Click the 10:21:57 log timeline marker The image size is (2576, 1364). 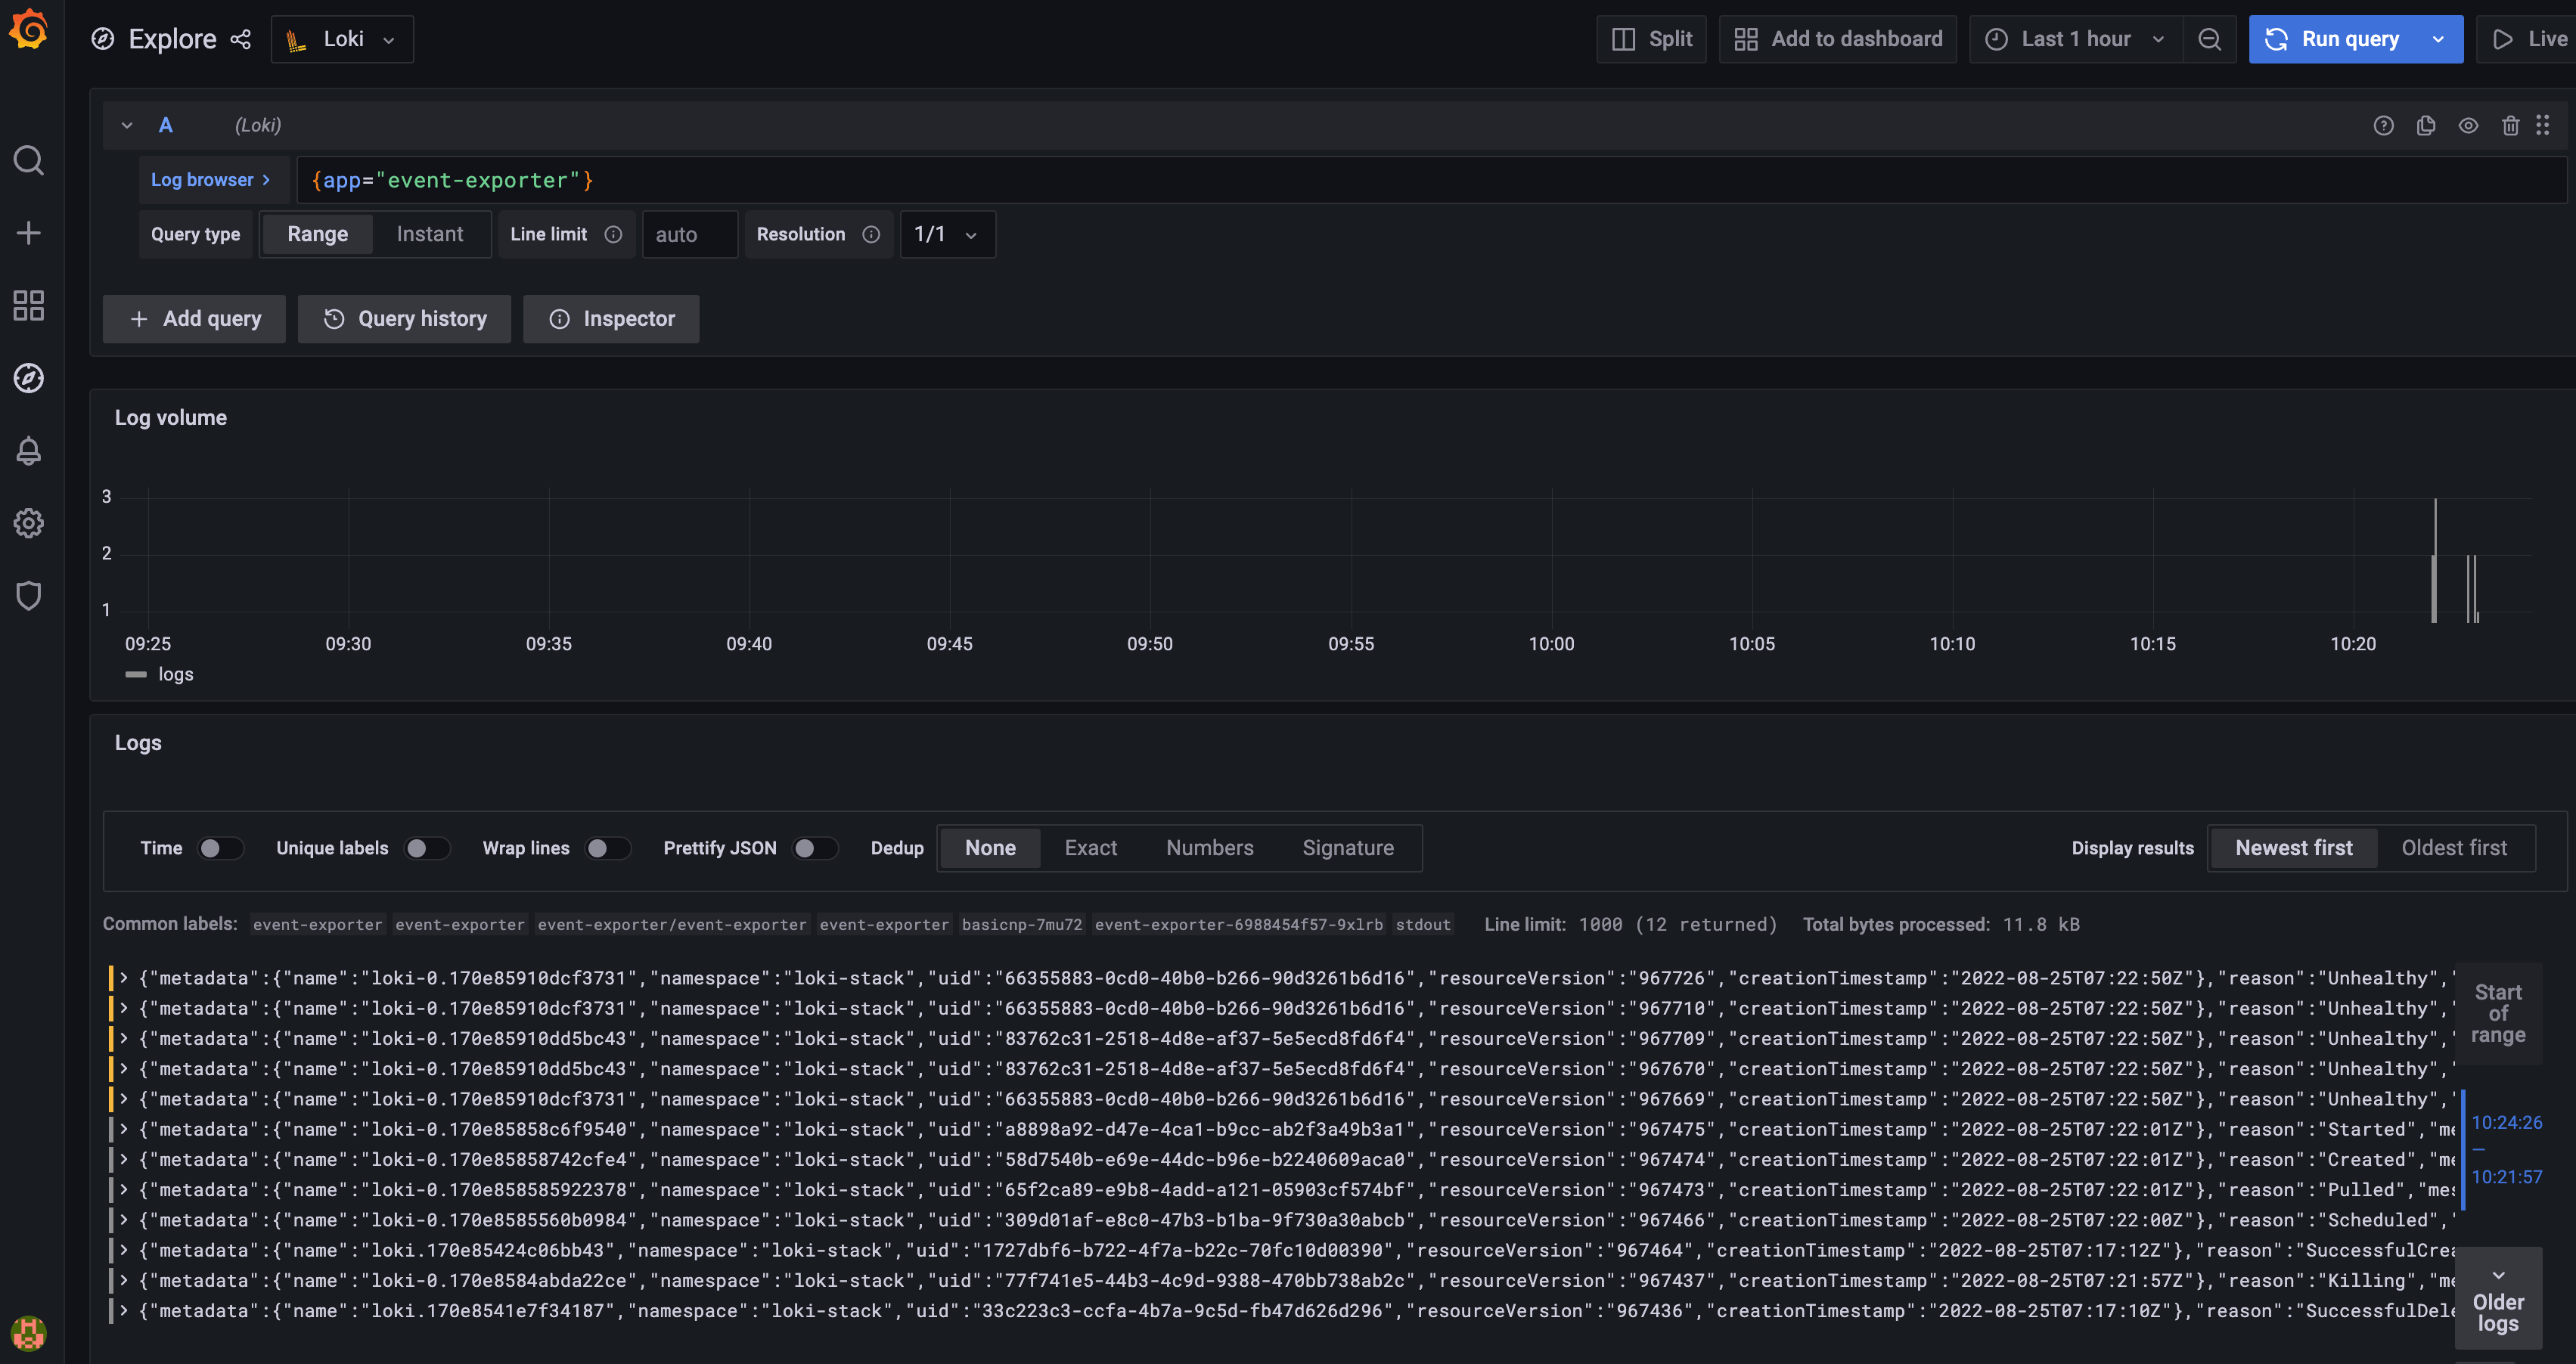pyautogui.click(x=2506, y=1177)
